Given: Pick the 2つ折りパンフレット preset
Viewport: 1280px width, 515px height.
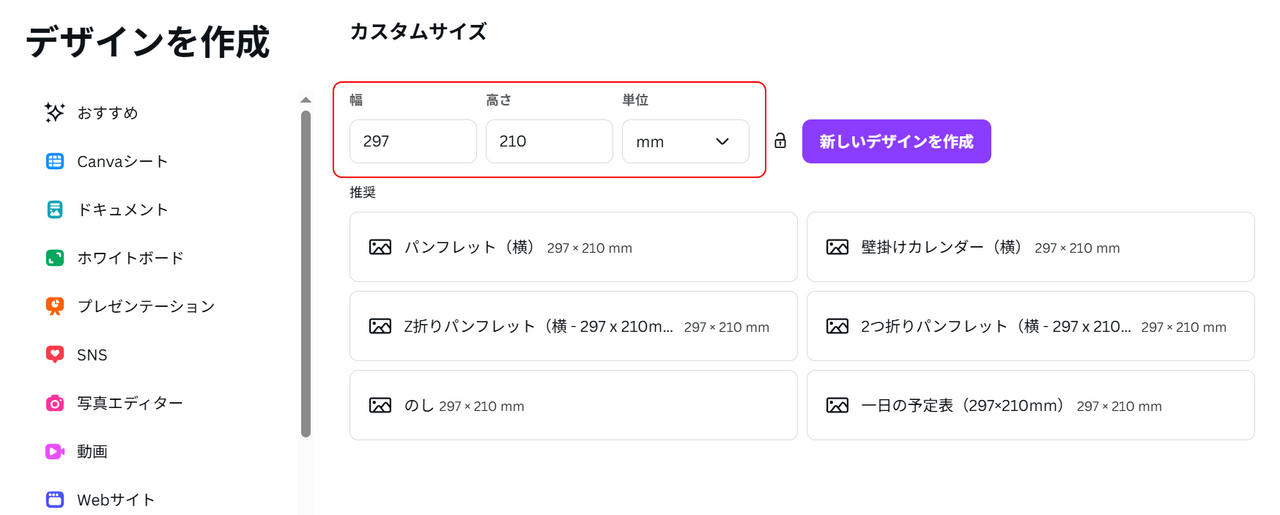Looking at the screenshot, I should (1030, 326).
